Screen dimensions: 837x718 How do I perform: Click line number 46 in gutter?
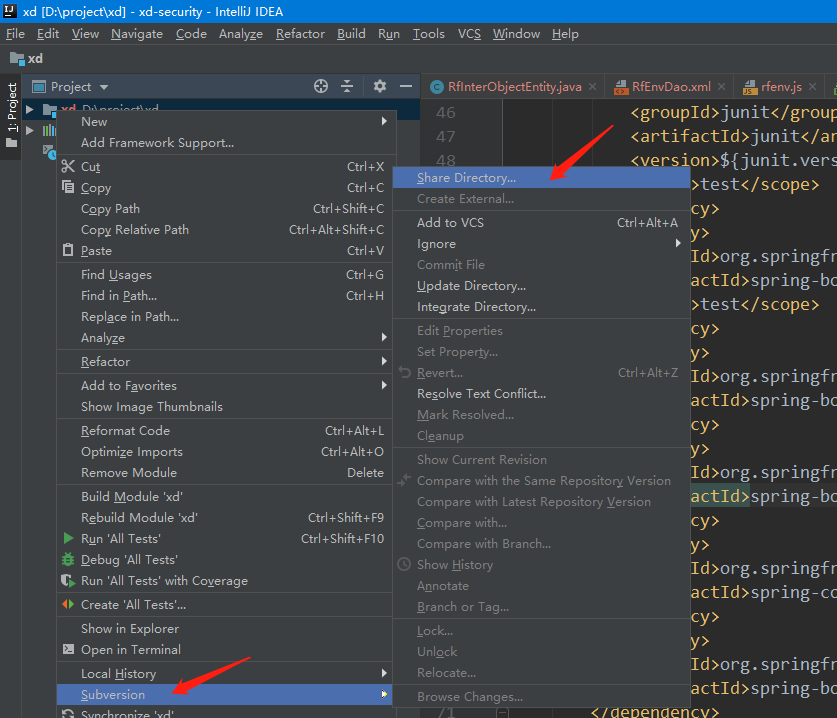tap(446, 113)
